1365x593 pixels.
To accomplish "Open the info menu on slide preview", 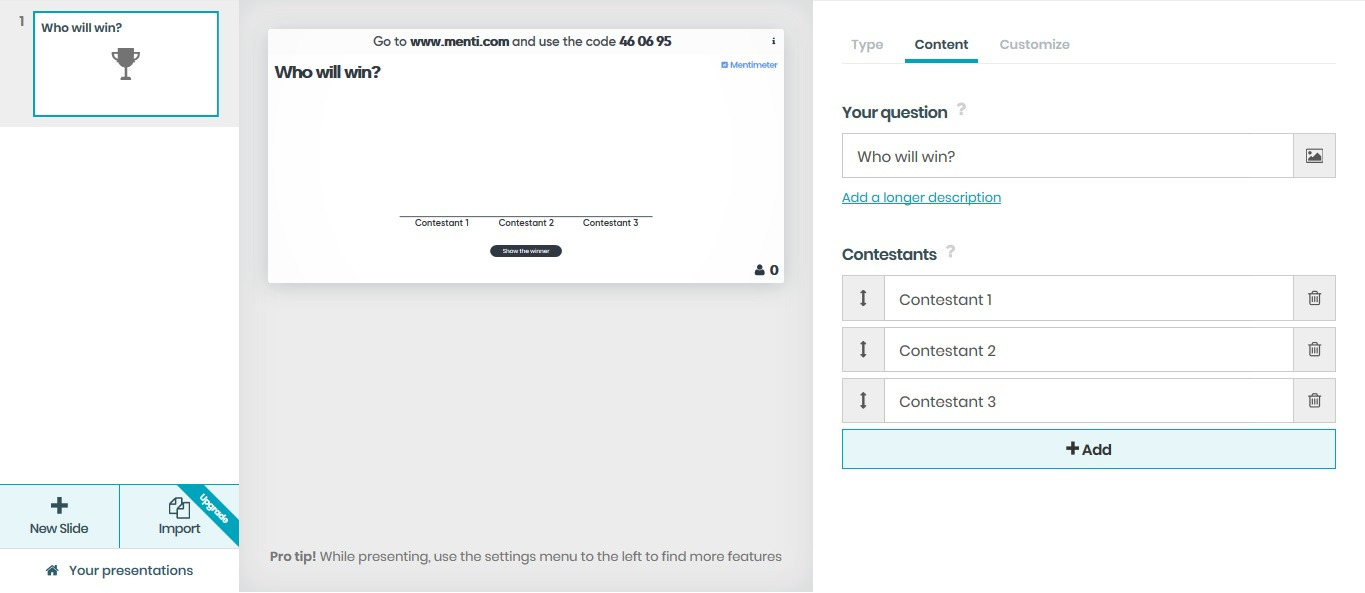I will point(773,42).
